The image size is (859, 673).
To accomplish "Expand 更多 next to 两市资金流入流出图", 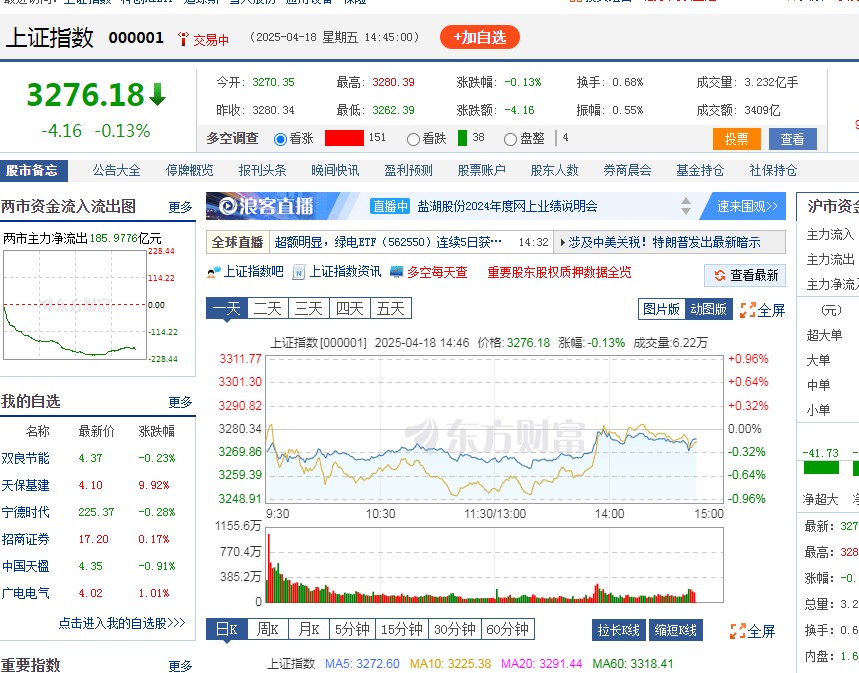I will point(180,207).
